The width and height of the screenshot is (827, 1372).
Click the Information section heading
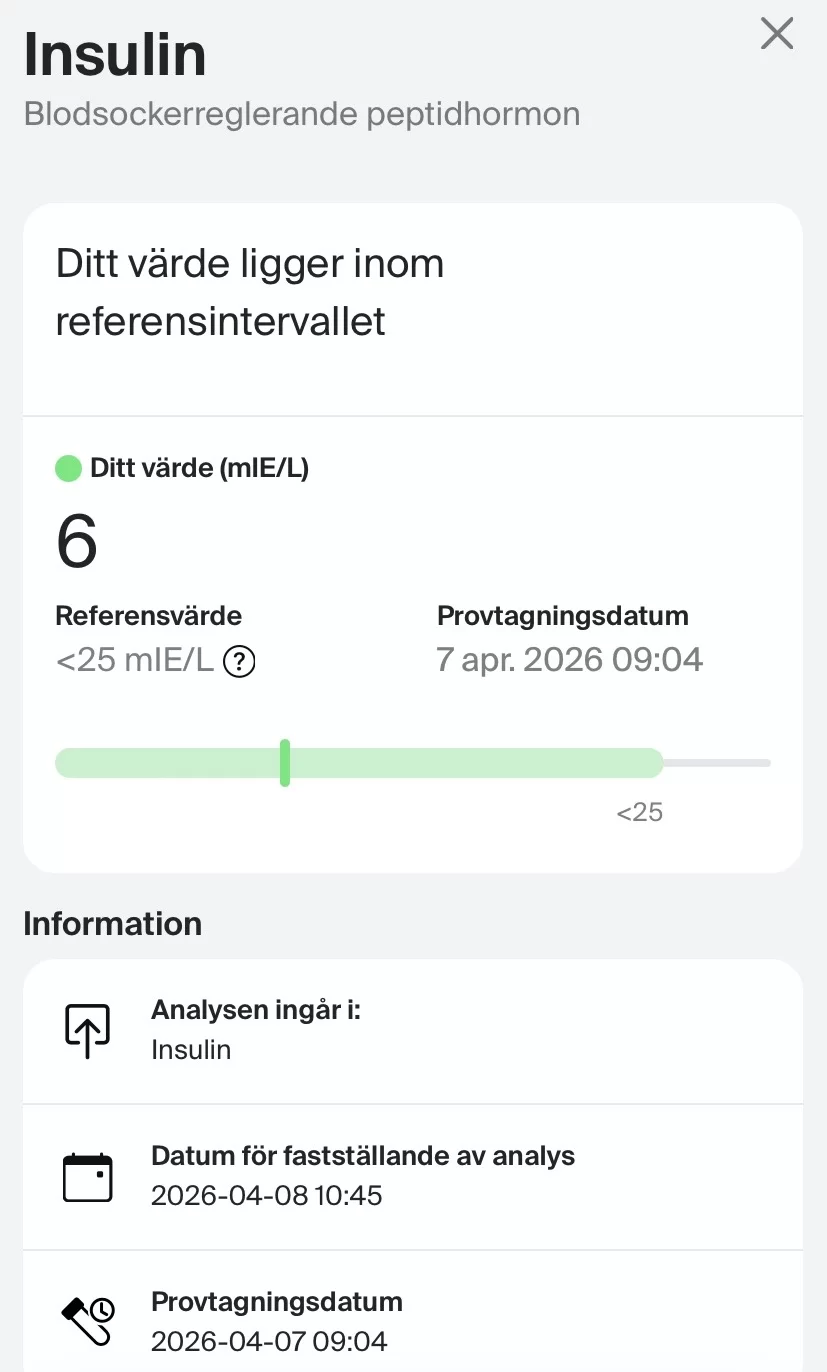[112, 923]
